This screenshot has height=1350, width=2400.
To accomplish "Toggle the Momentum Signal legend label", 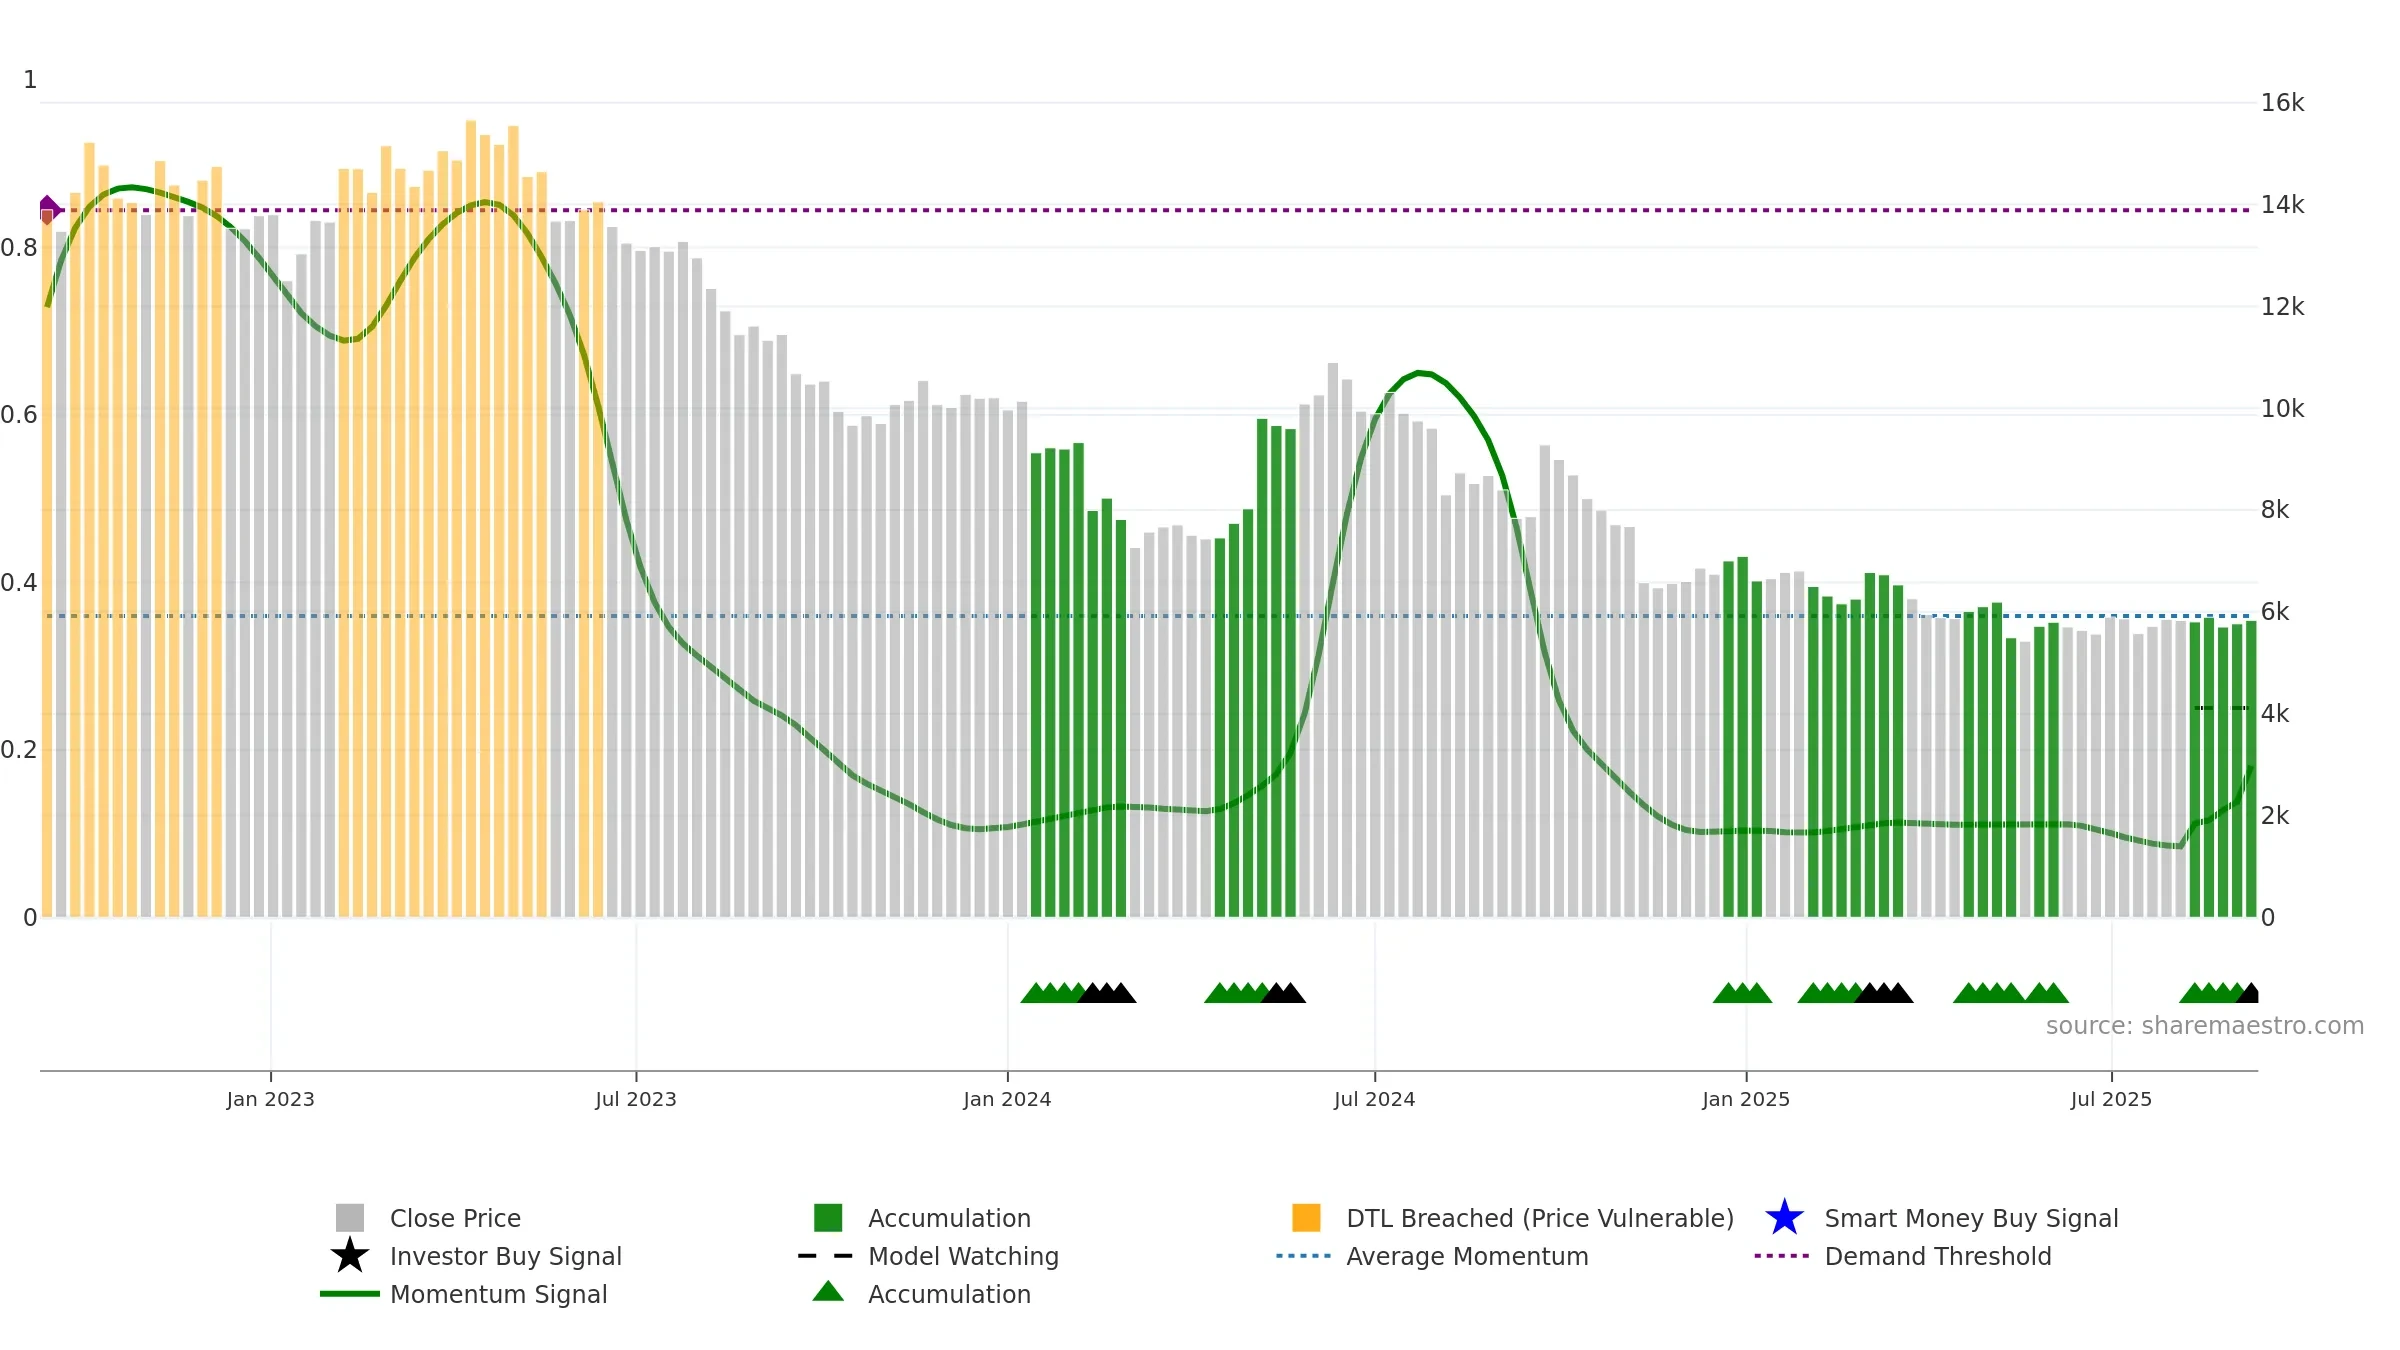I will [x=498, y=1294].
